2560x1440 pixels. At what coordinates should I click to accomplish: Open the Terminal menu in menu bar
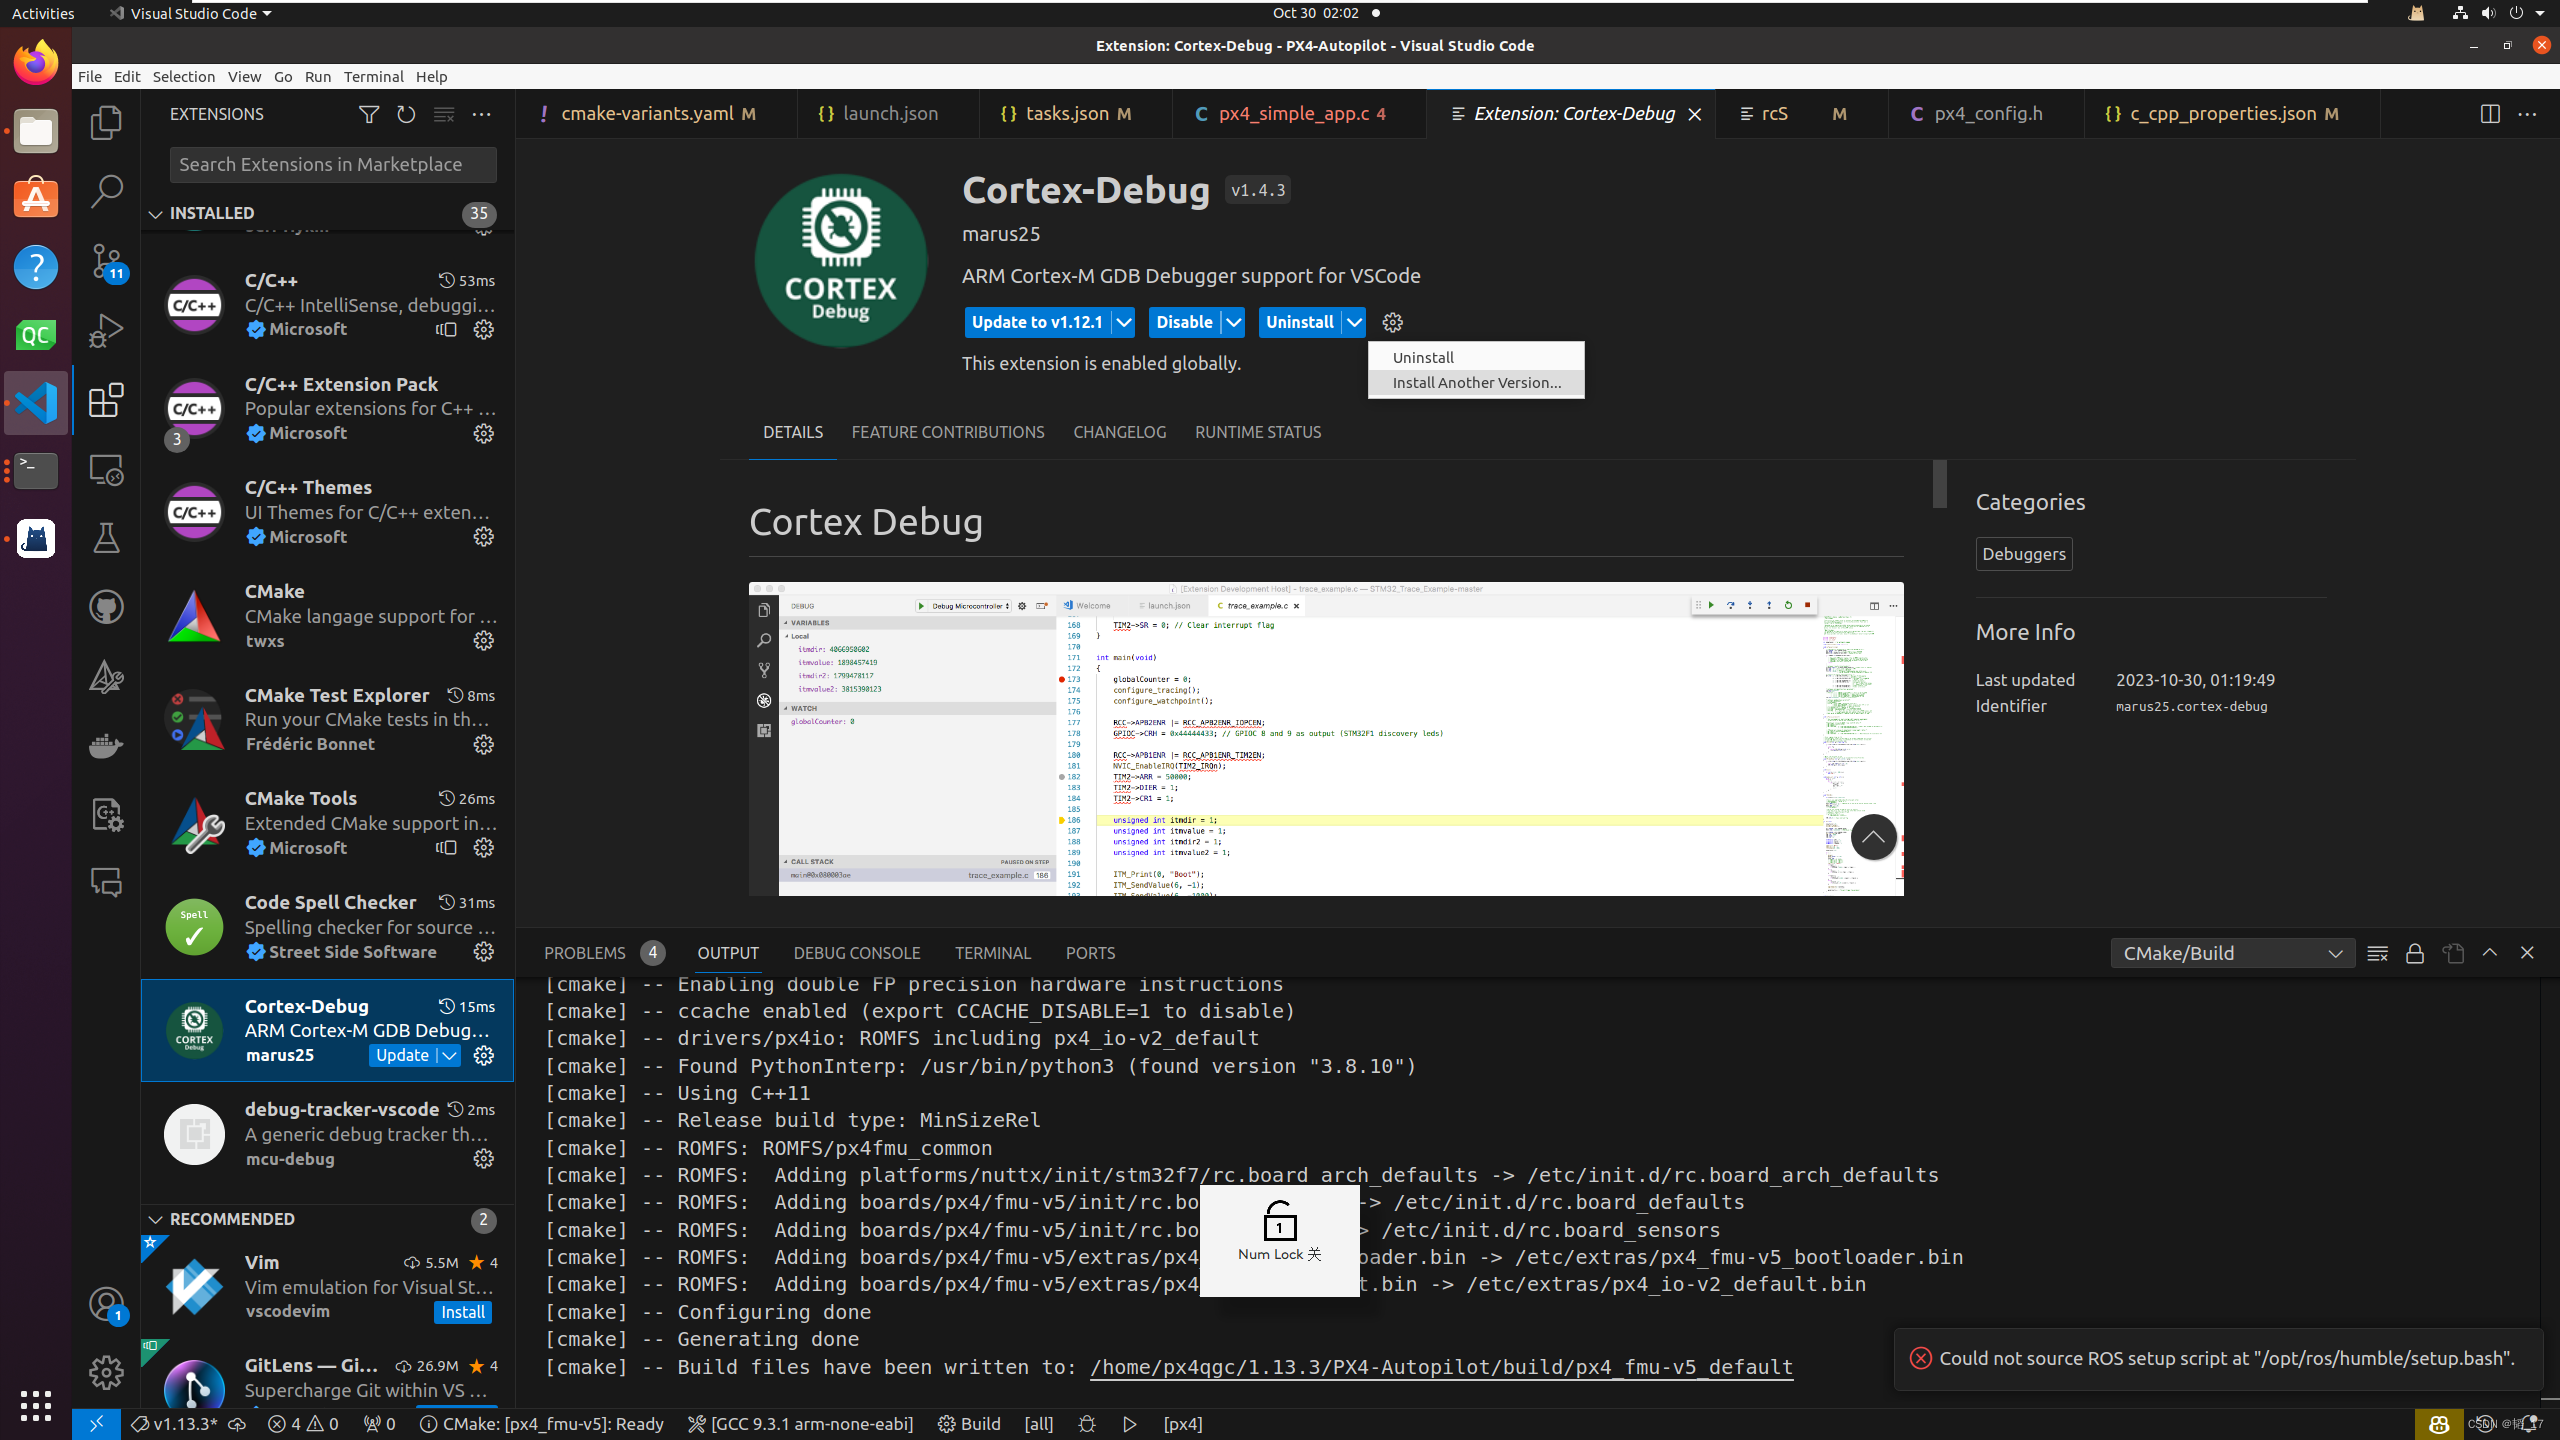click(373, 77)
